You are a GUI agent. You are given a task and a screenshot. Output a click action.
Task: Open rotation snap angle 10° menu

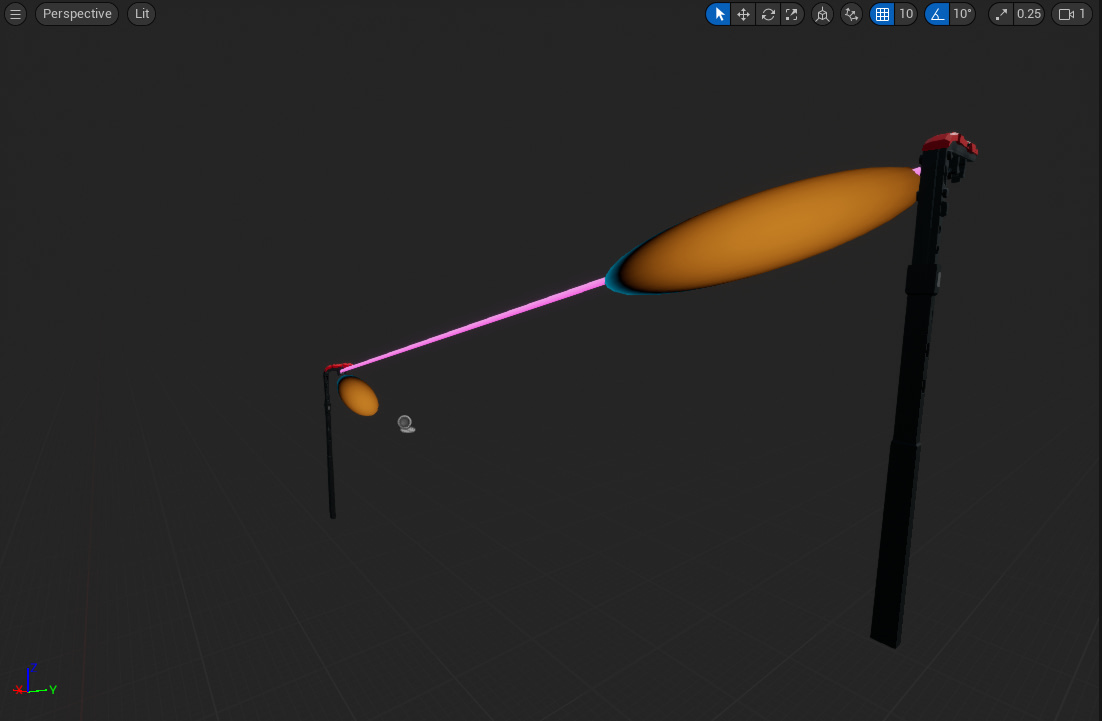tap(962, 14)
